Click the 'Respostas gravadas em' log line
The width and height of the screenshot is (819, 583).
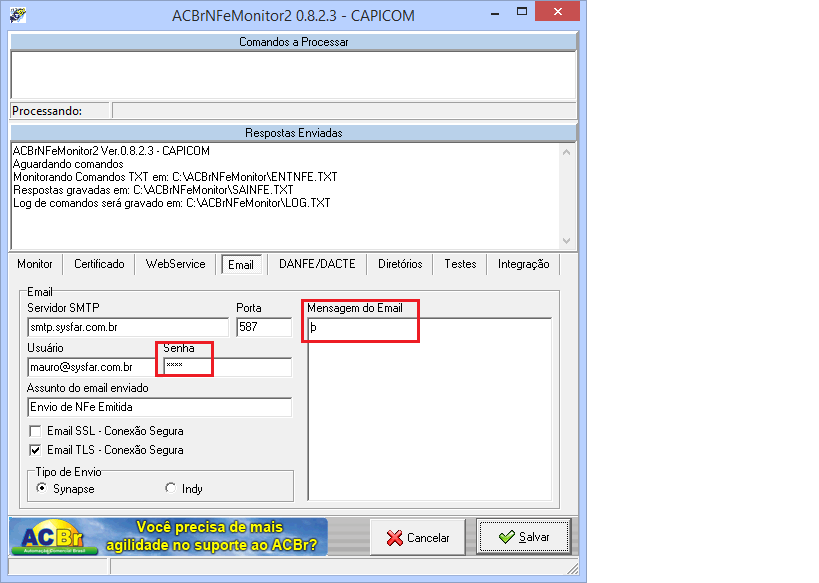[153, 190]
